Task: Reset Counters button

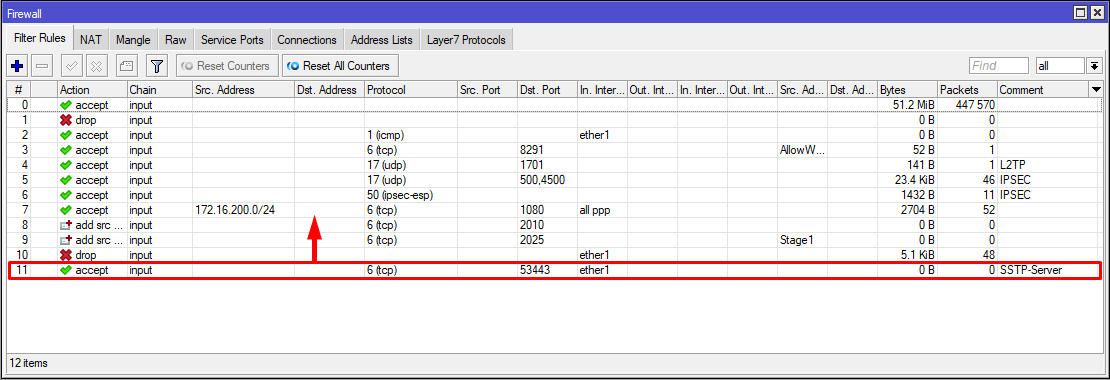Action: (x=227, y=66)
